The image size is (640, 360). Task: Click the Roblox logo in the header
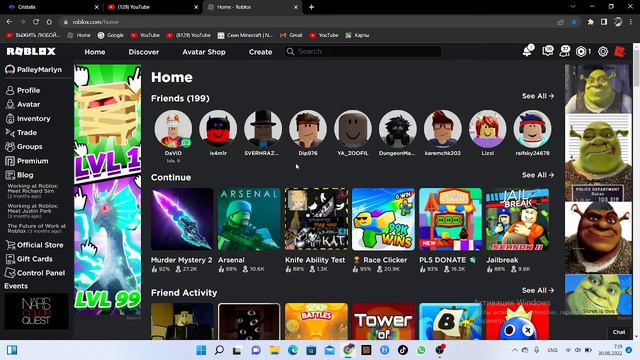(x=31, y=51)
